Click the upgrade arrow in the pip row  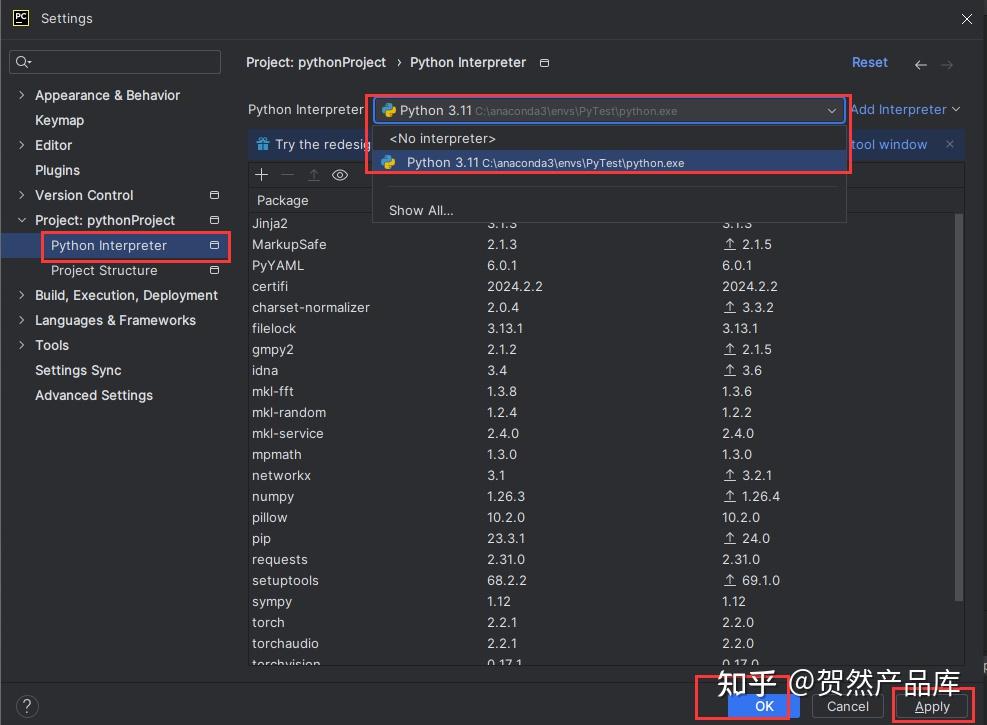[730, 538]
